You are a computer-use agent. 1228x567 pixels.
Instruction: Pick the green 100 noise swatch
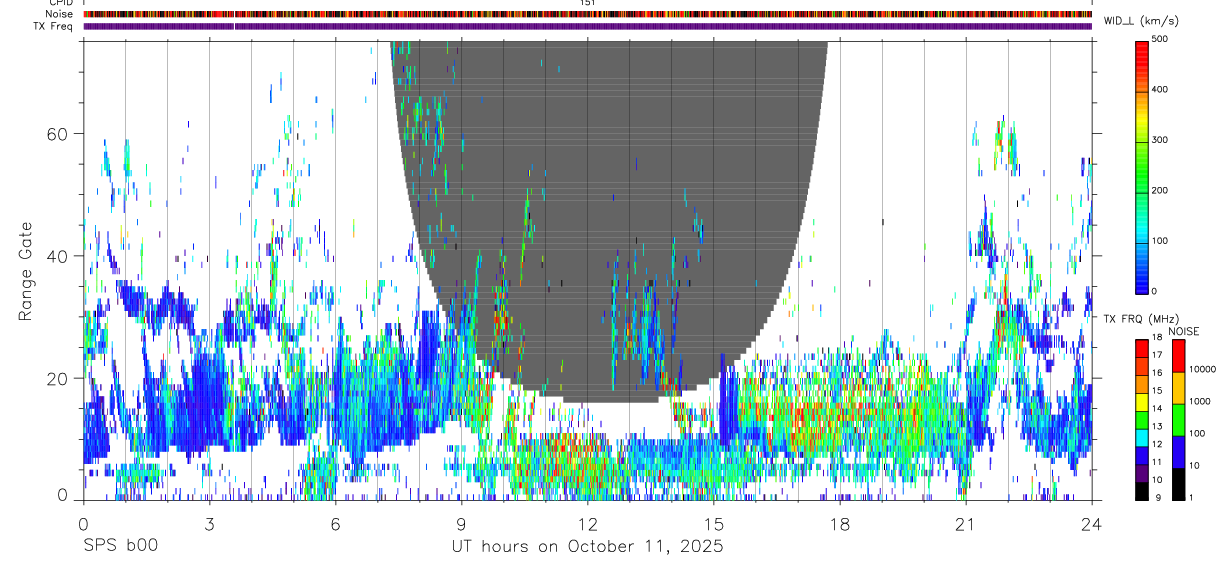pos(1178,420)
